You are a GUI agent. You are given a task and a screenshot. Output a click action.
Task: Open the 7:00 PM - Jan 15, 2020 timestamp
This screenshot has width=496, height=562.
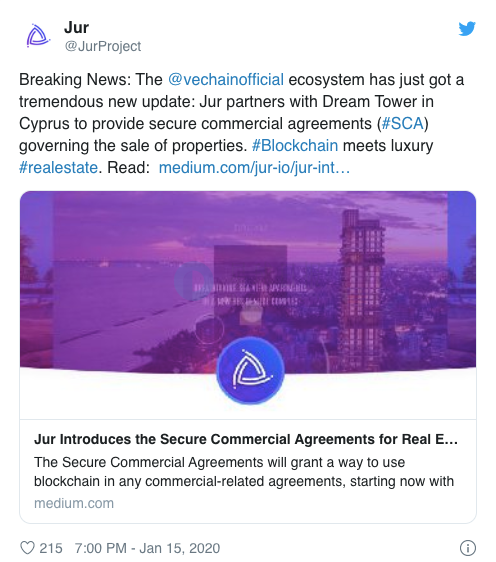[x=147, y=548]
